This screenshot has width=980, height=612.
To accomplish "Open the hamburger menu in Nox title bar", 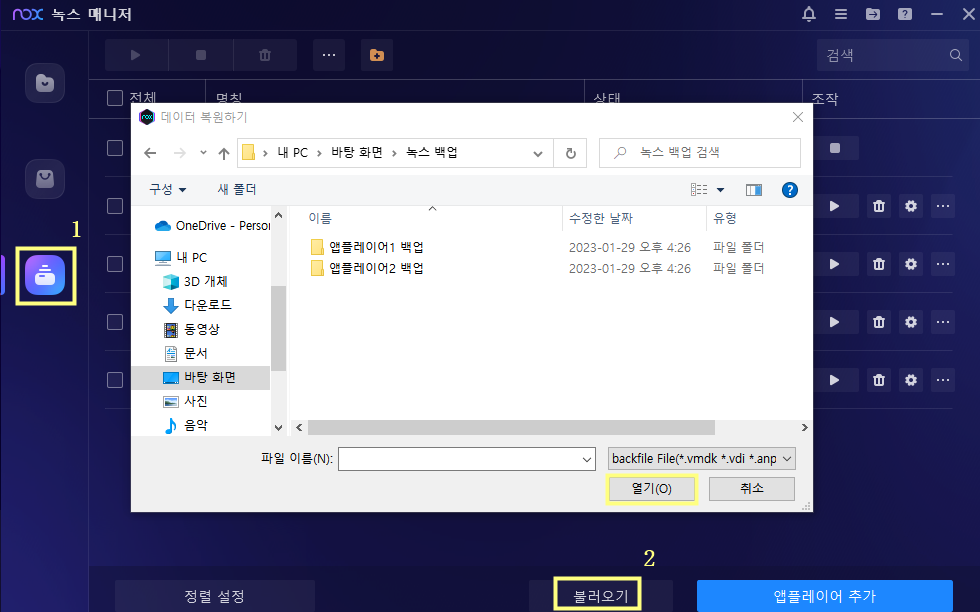I will point(841,14).
